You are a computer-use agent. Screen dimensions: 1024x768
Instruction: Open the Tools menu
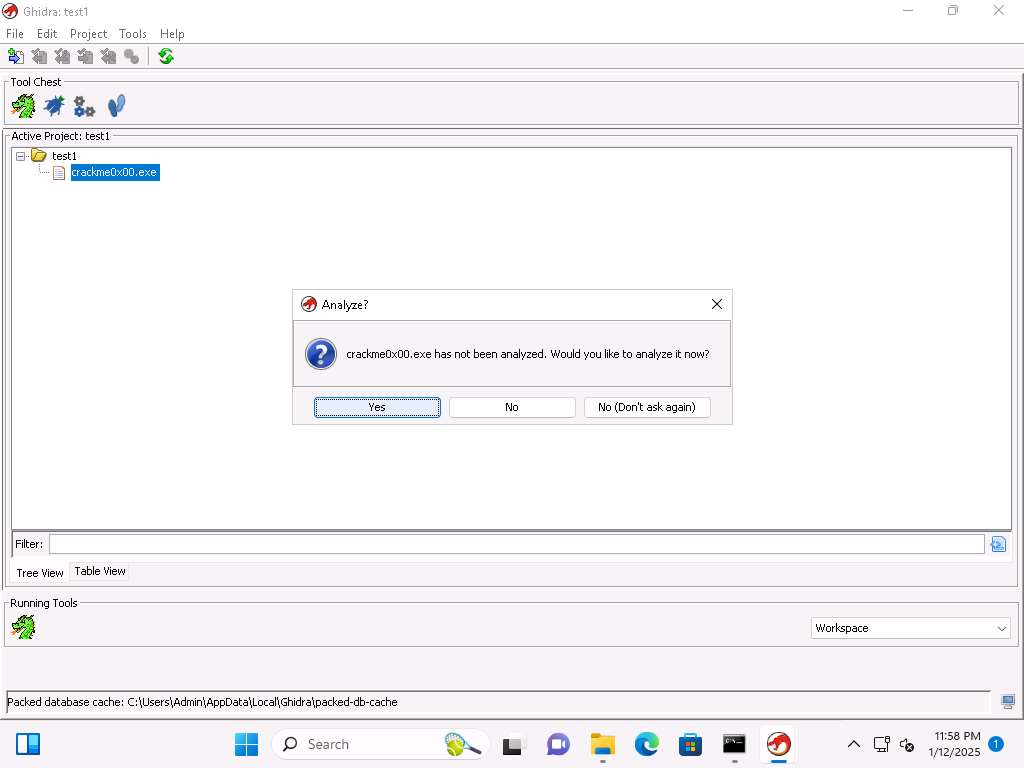133,34
